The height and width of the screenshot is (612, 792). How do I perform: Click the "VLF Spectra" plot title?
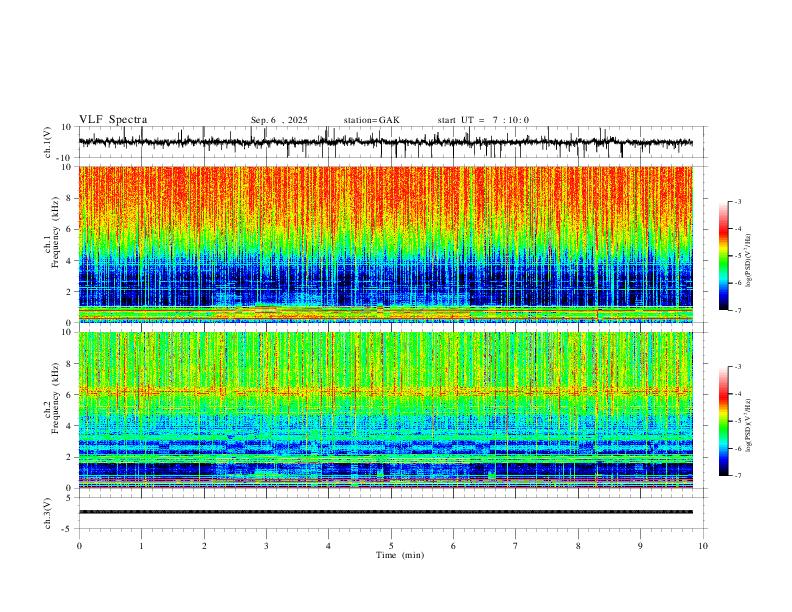coord(113,120)
